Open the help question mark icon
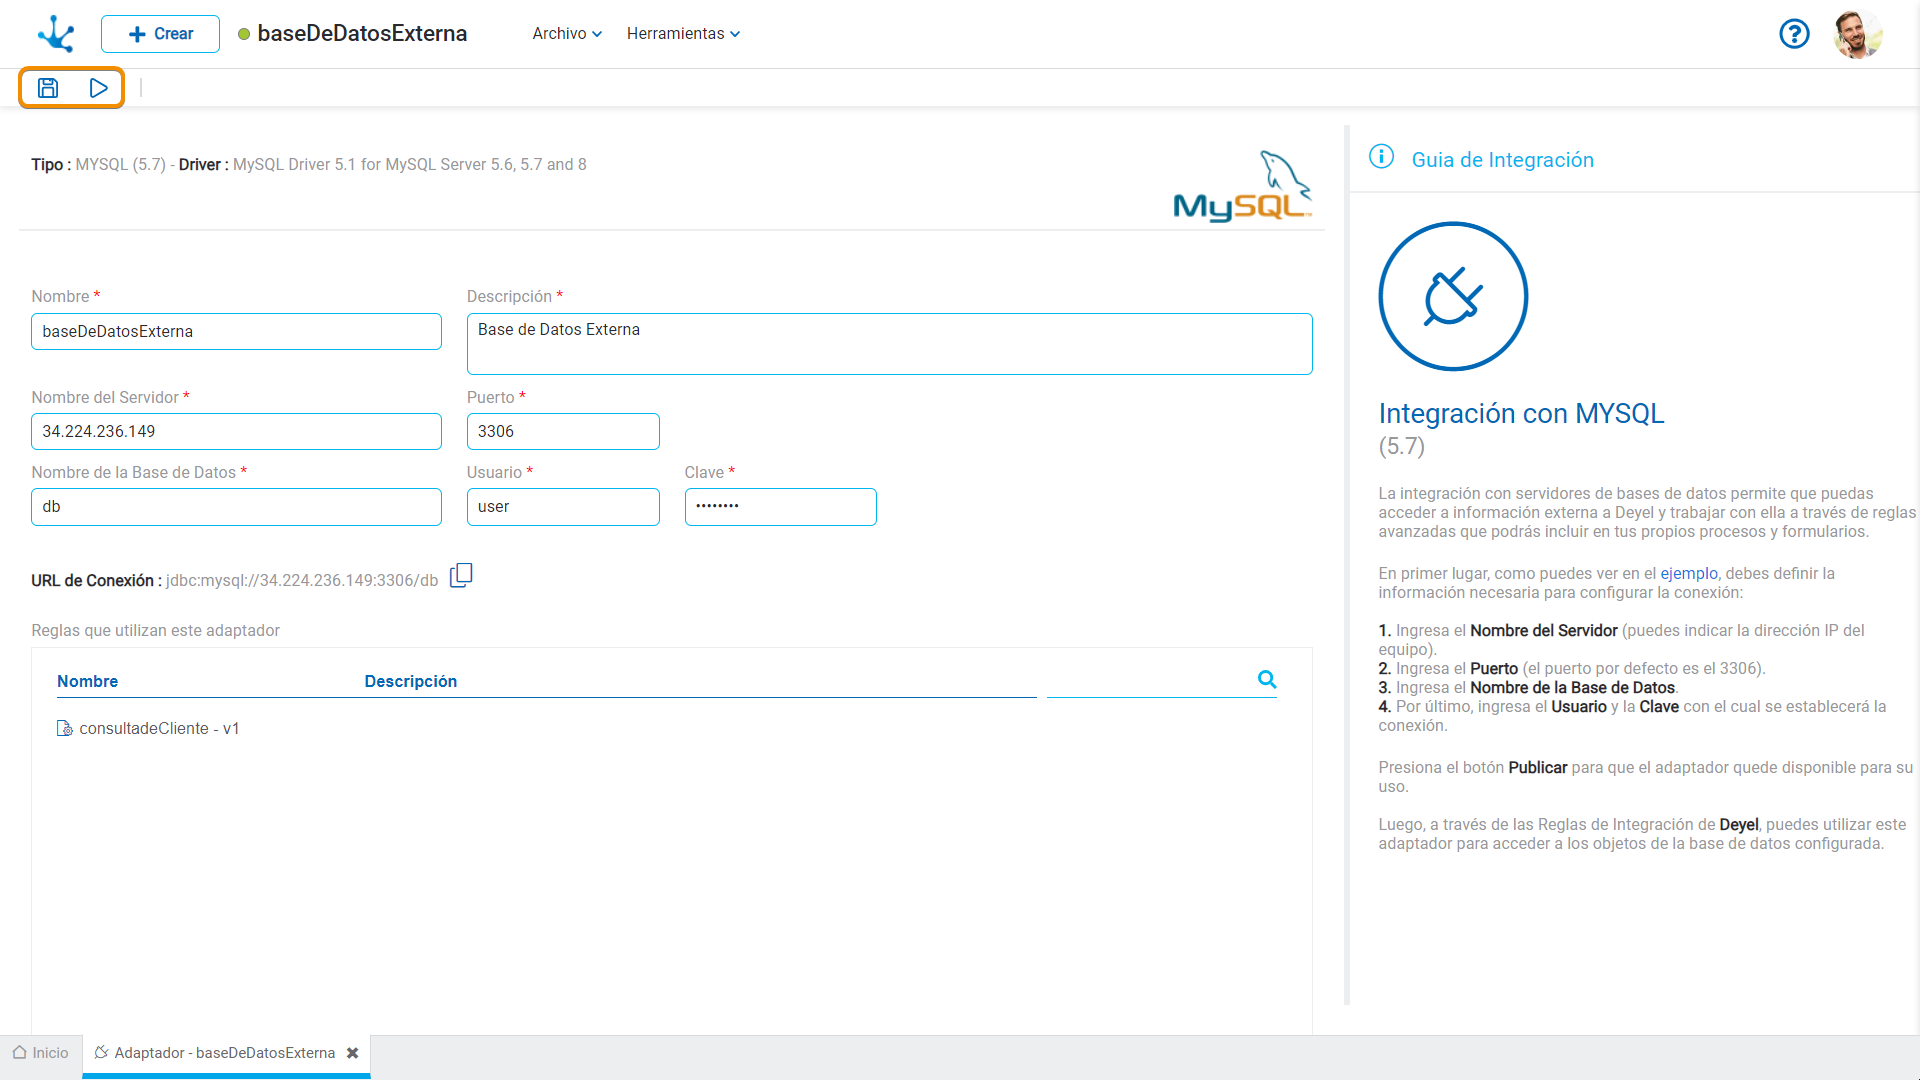1920x1080 pixels. [x=1794, y=34]
